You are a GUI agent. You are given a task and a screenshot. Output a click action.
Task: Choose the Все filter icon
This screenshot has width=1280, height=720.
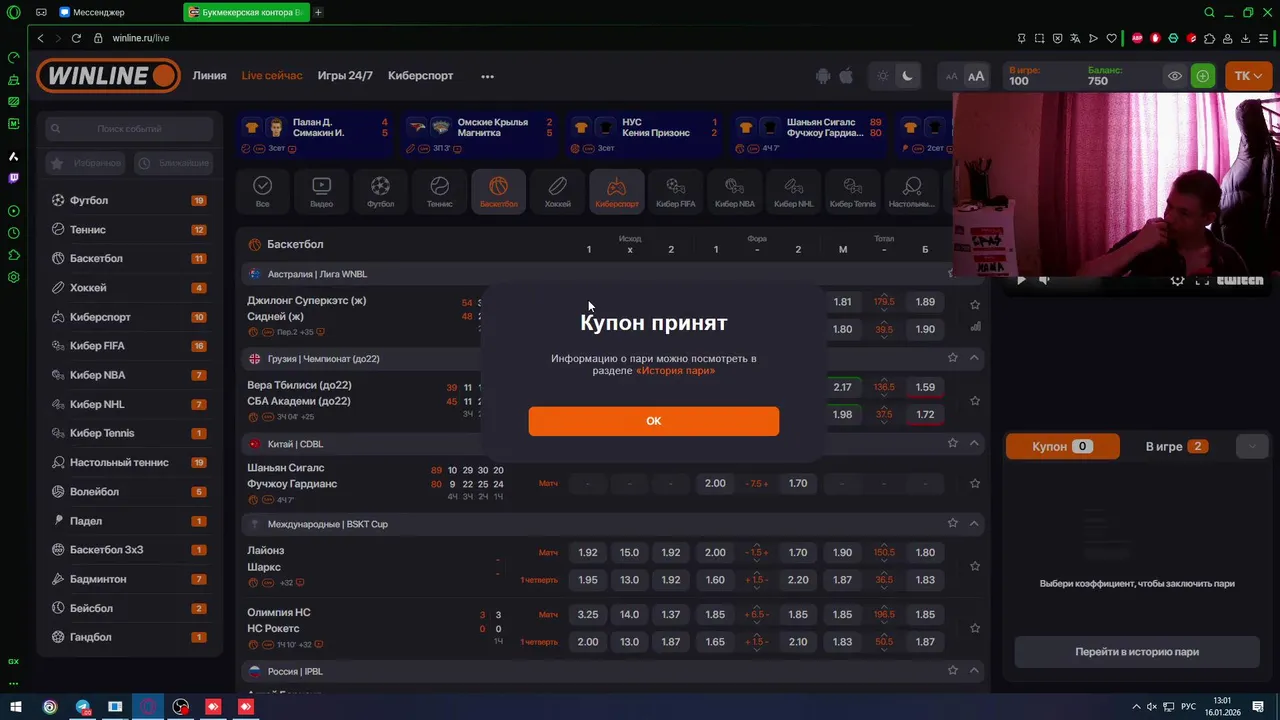pyautogui.click(x=262, y=191)
